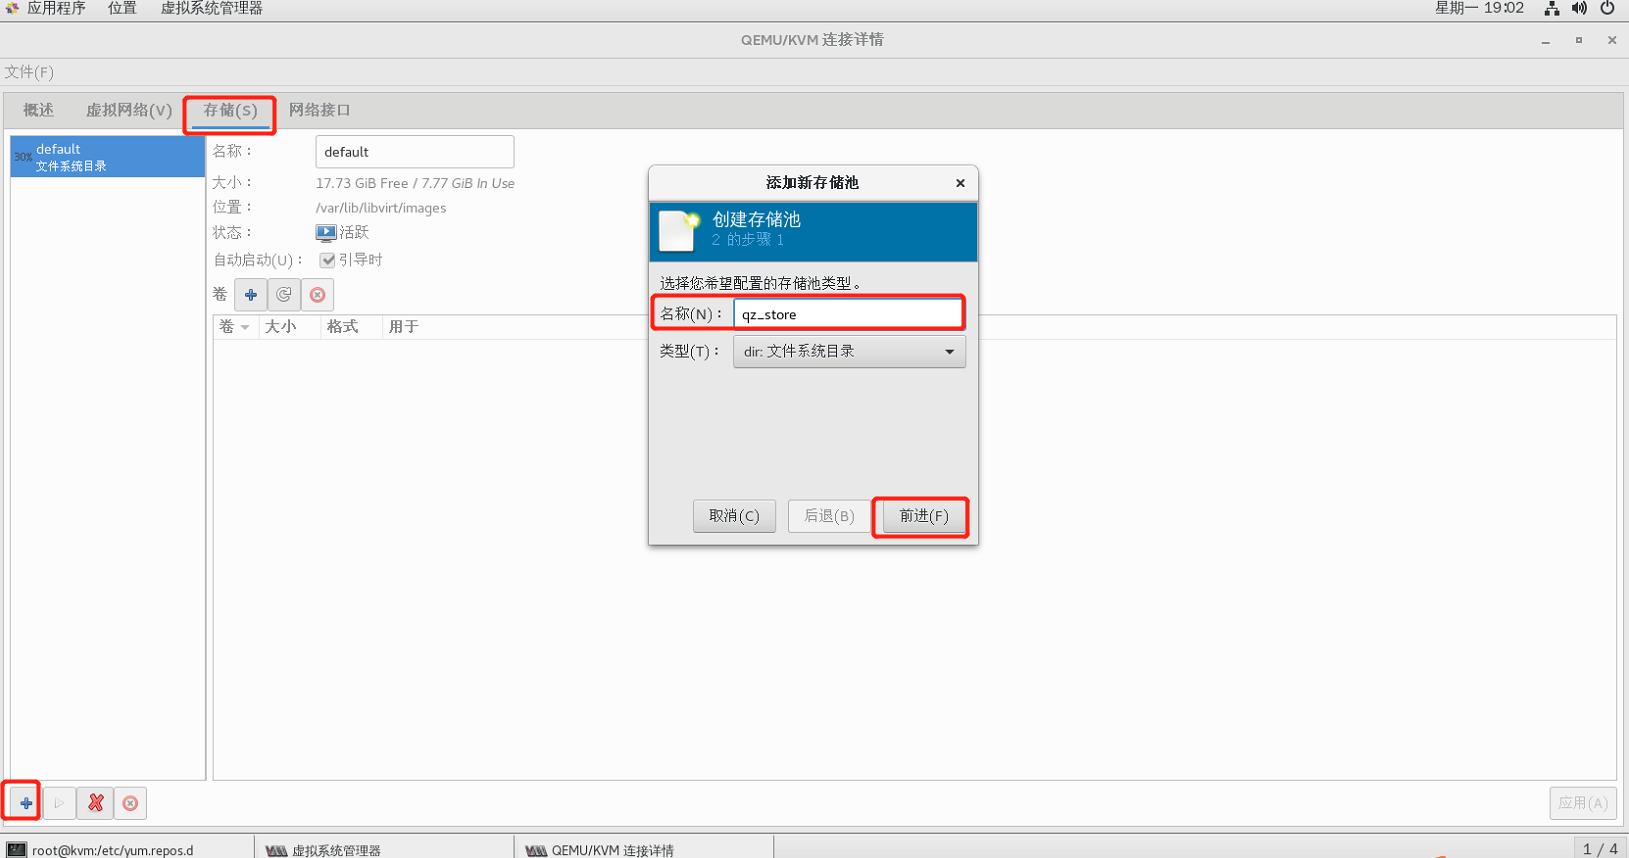Image resolution: width=1629 pixels, height=858 pixels.
Task: Switch to the 虚拟网络(V) tab
Action: point(129,110)
